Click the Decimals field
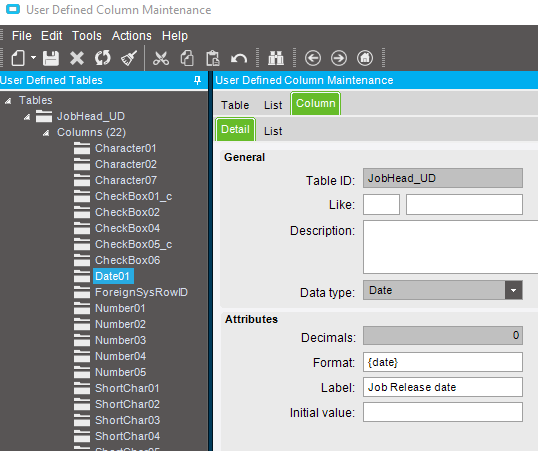This screenshot has height=451, width=538. point(443,335)
